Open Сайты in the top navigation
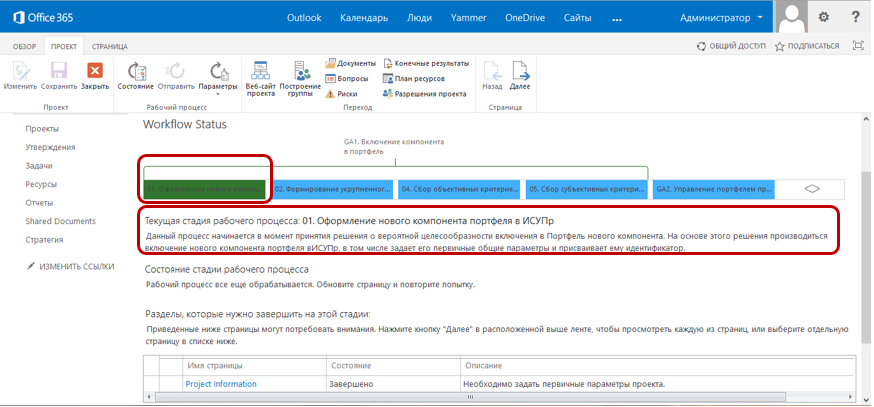Image resolution: width=874 pixels, height=407 pixels. tap(577, 18)
